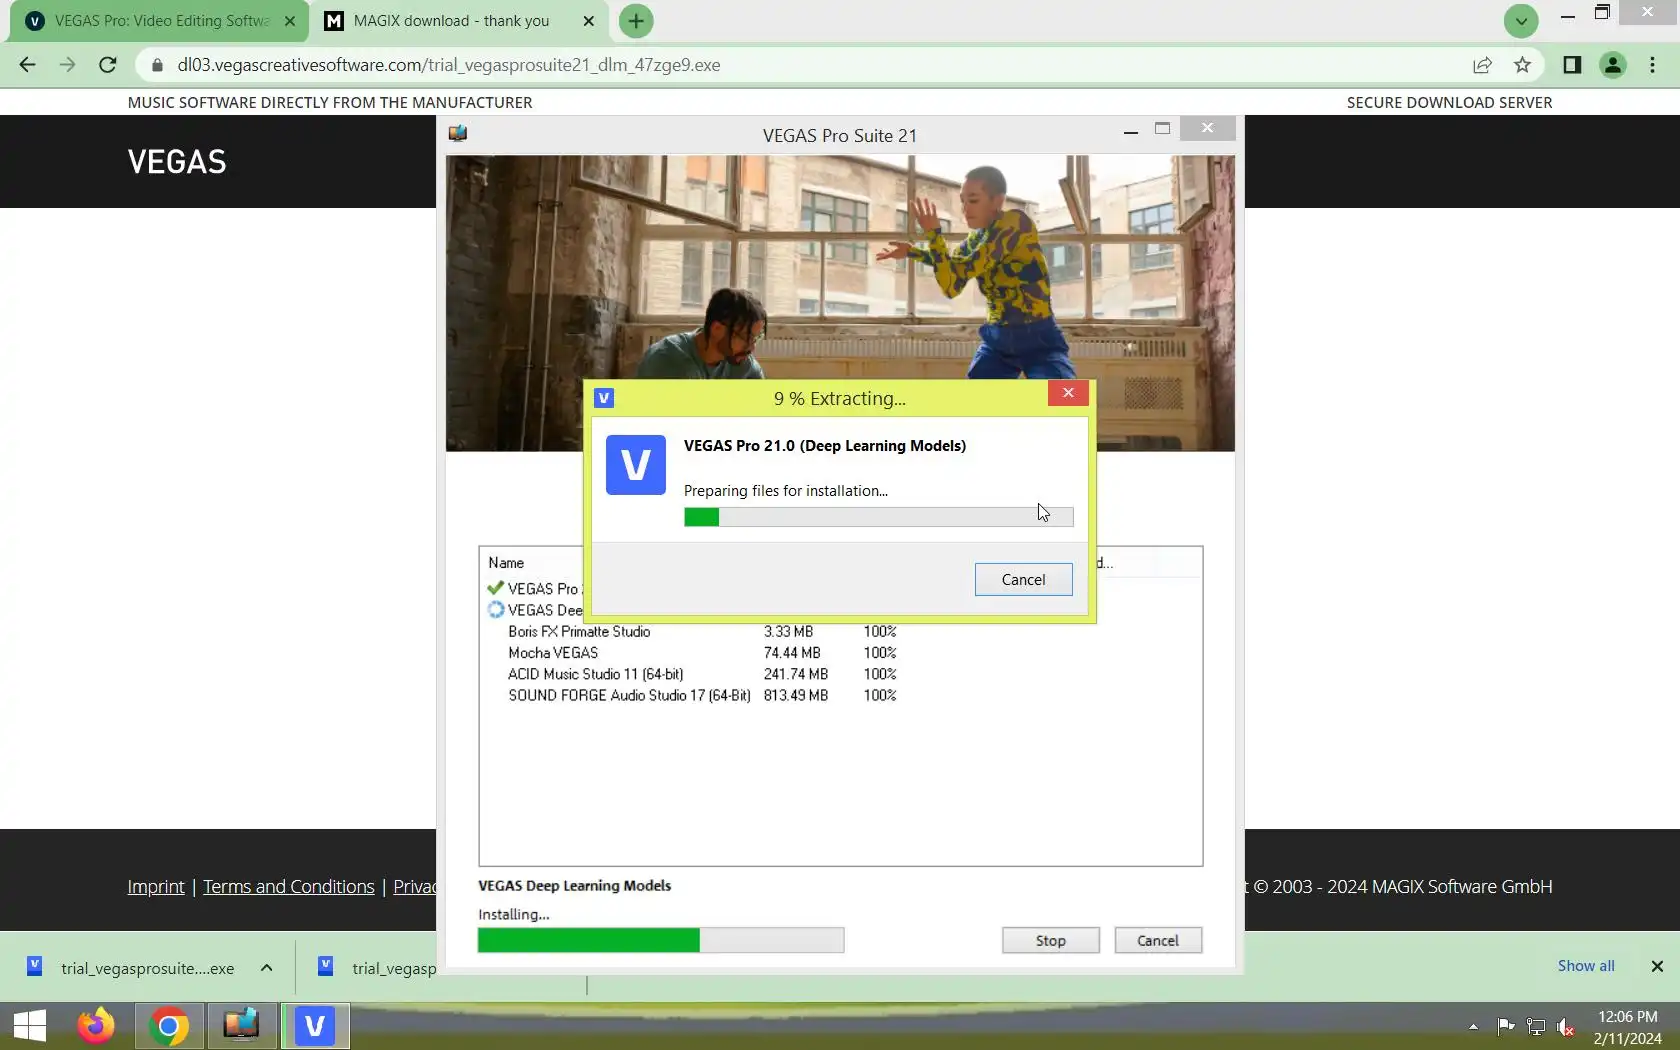Click the site lock icon
Screen dimensions: 1680x1050
(157, 65)
